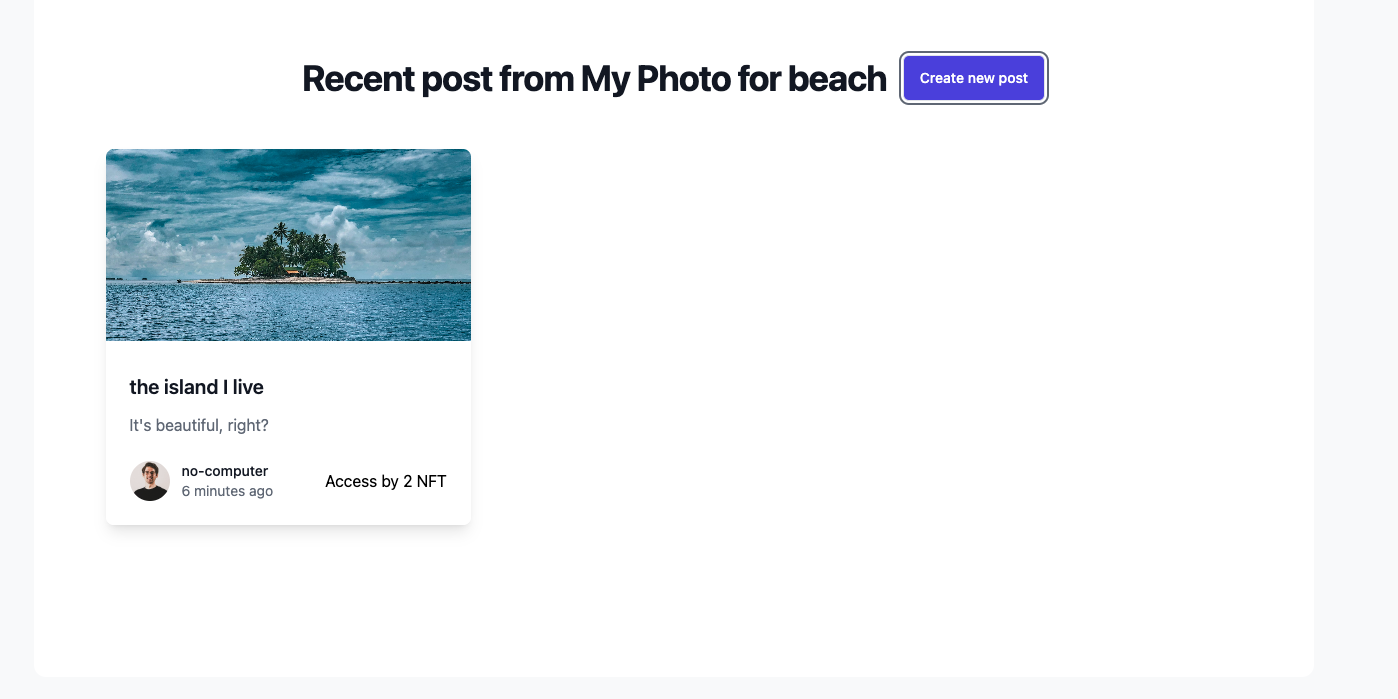Click the '6 minutes ago' timestamp

point(227,491)
